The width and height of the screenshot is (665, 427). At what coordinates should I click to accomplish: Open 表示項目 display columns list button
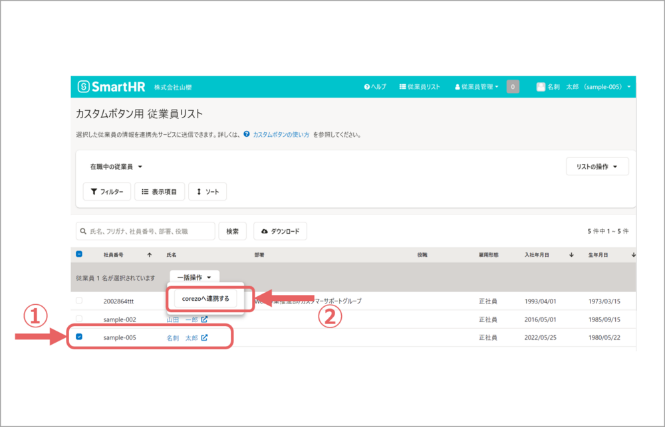159,191
